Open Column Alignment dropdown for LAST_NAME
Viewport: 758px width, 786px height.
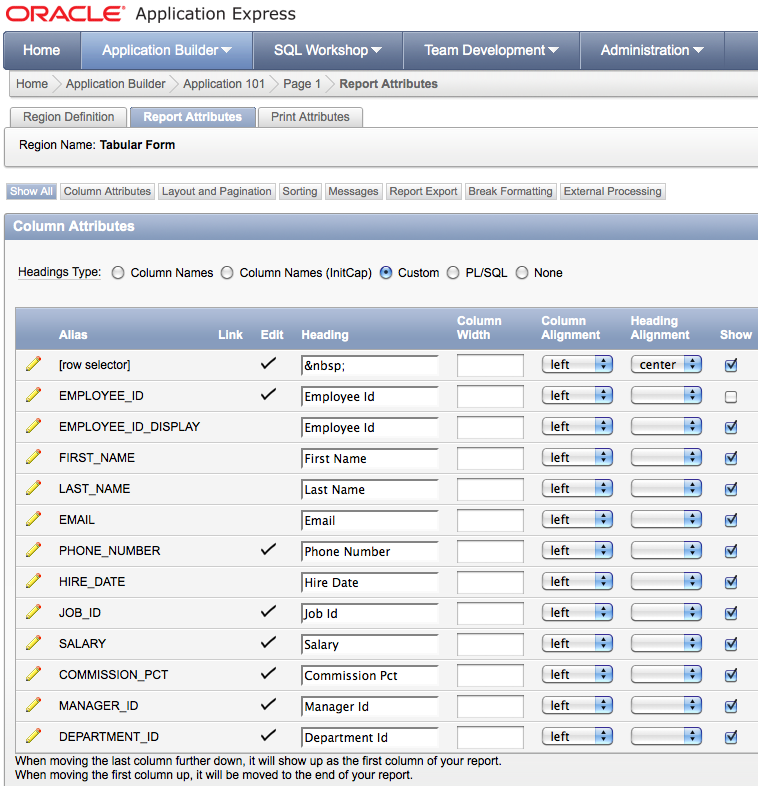tap(577, 489)
